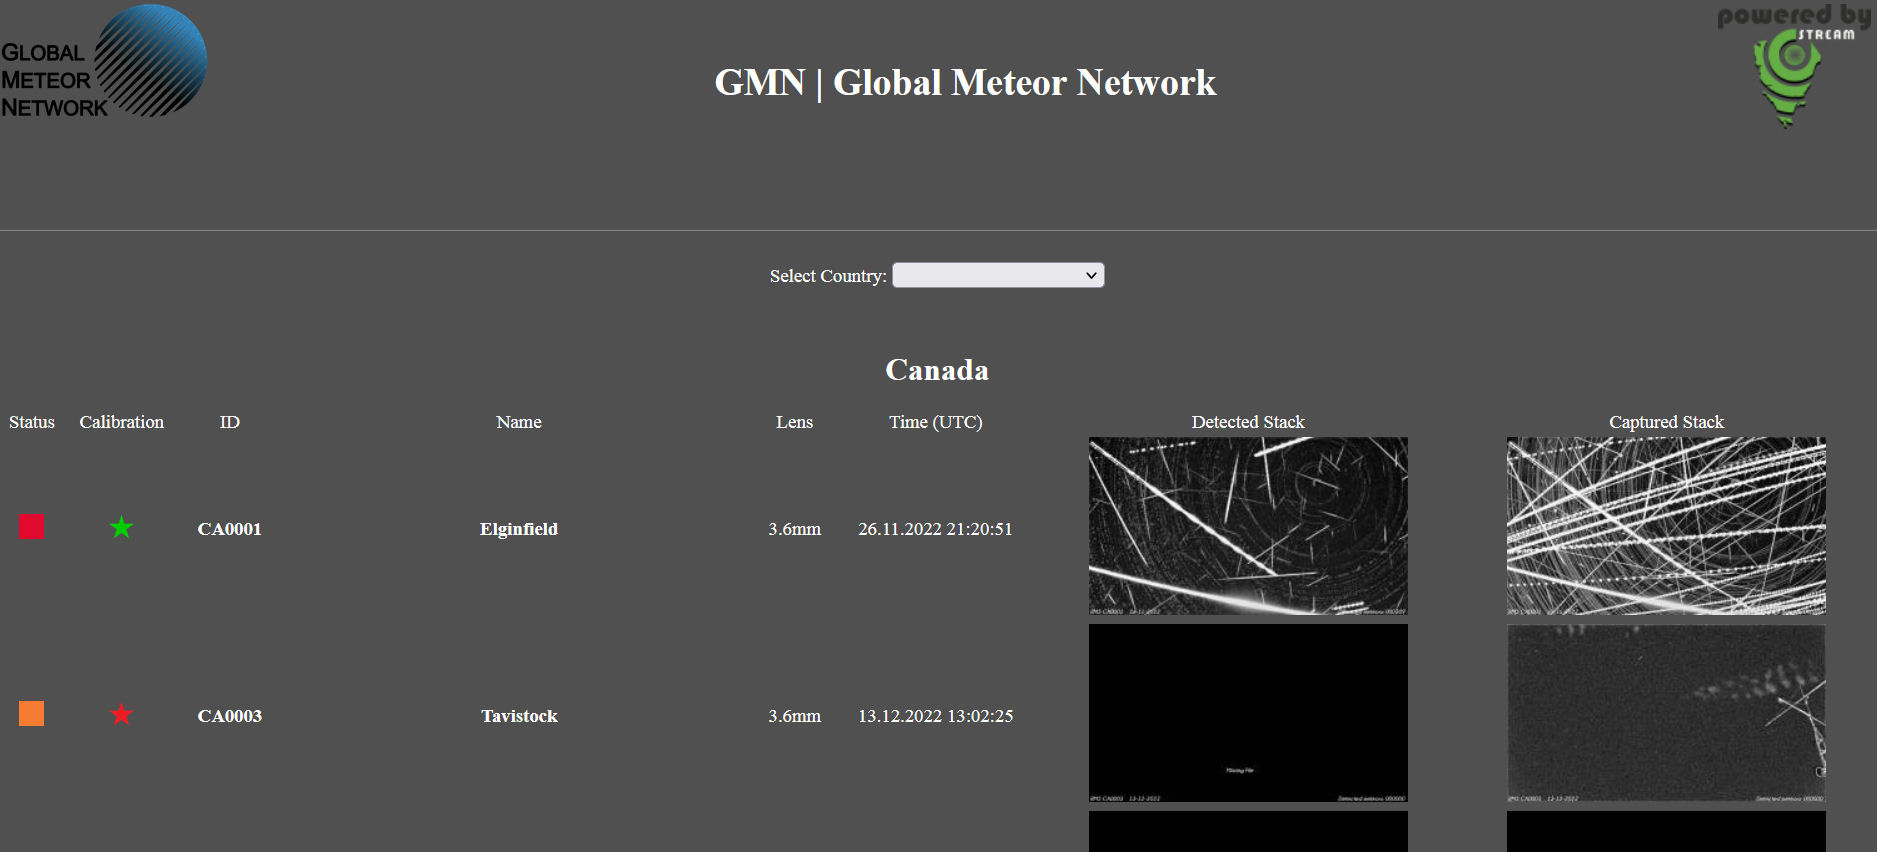This screenshot has height=852, width=1878.
Task: Click the Time (UTC) column header
Action: coord(936,422)
